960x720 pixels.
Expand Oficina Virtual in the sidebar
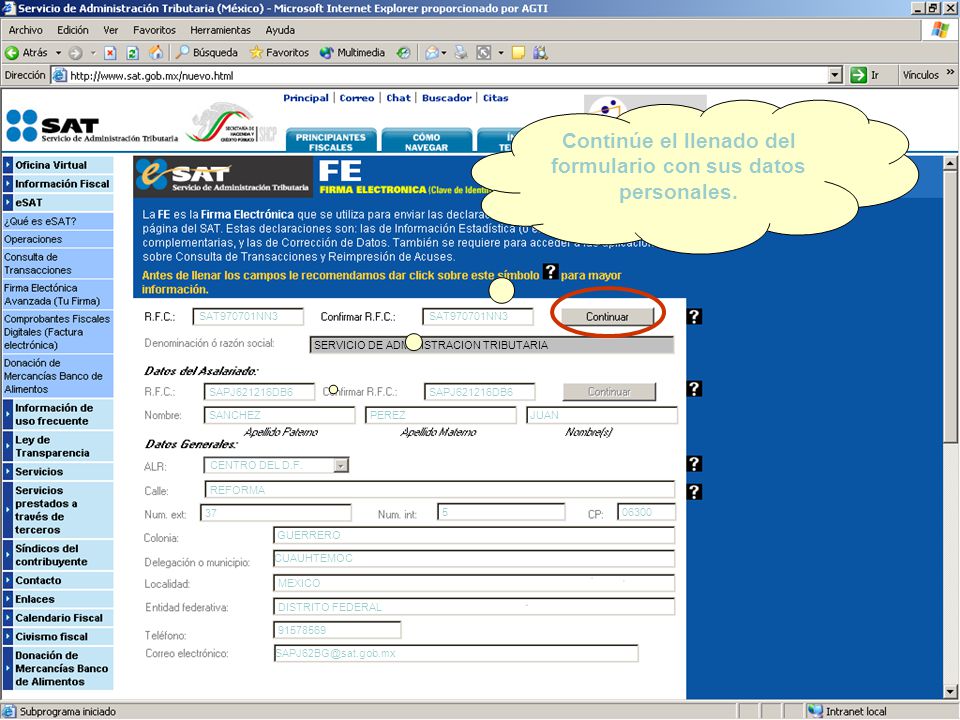click(7, 165)
